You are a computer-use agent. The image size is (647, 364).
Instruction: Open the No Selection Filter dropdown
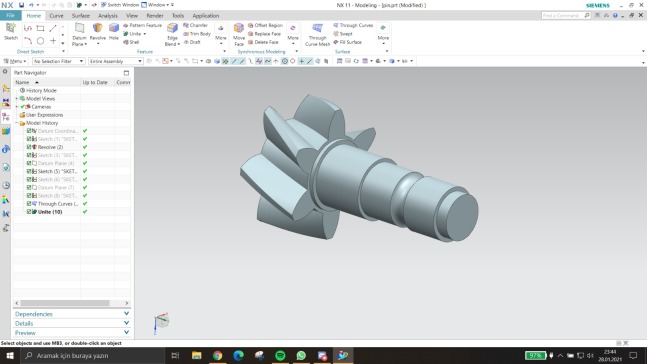click(x=58, y=61)
